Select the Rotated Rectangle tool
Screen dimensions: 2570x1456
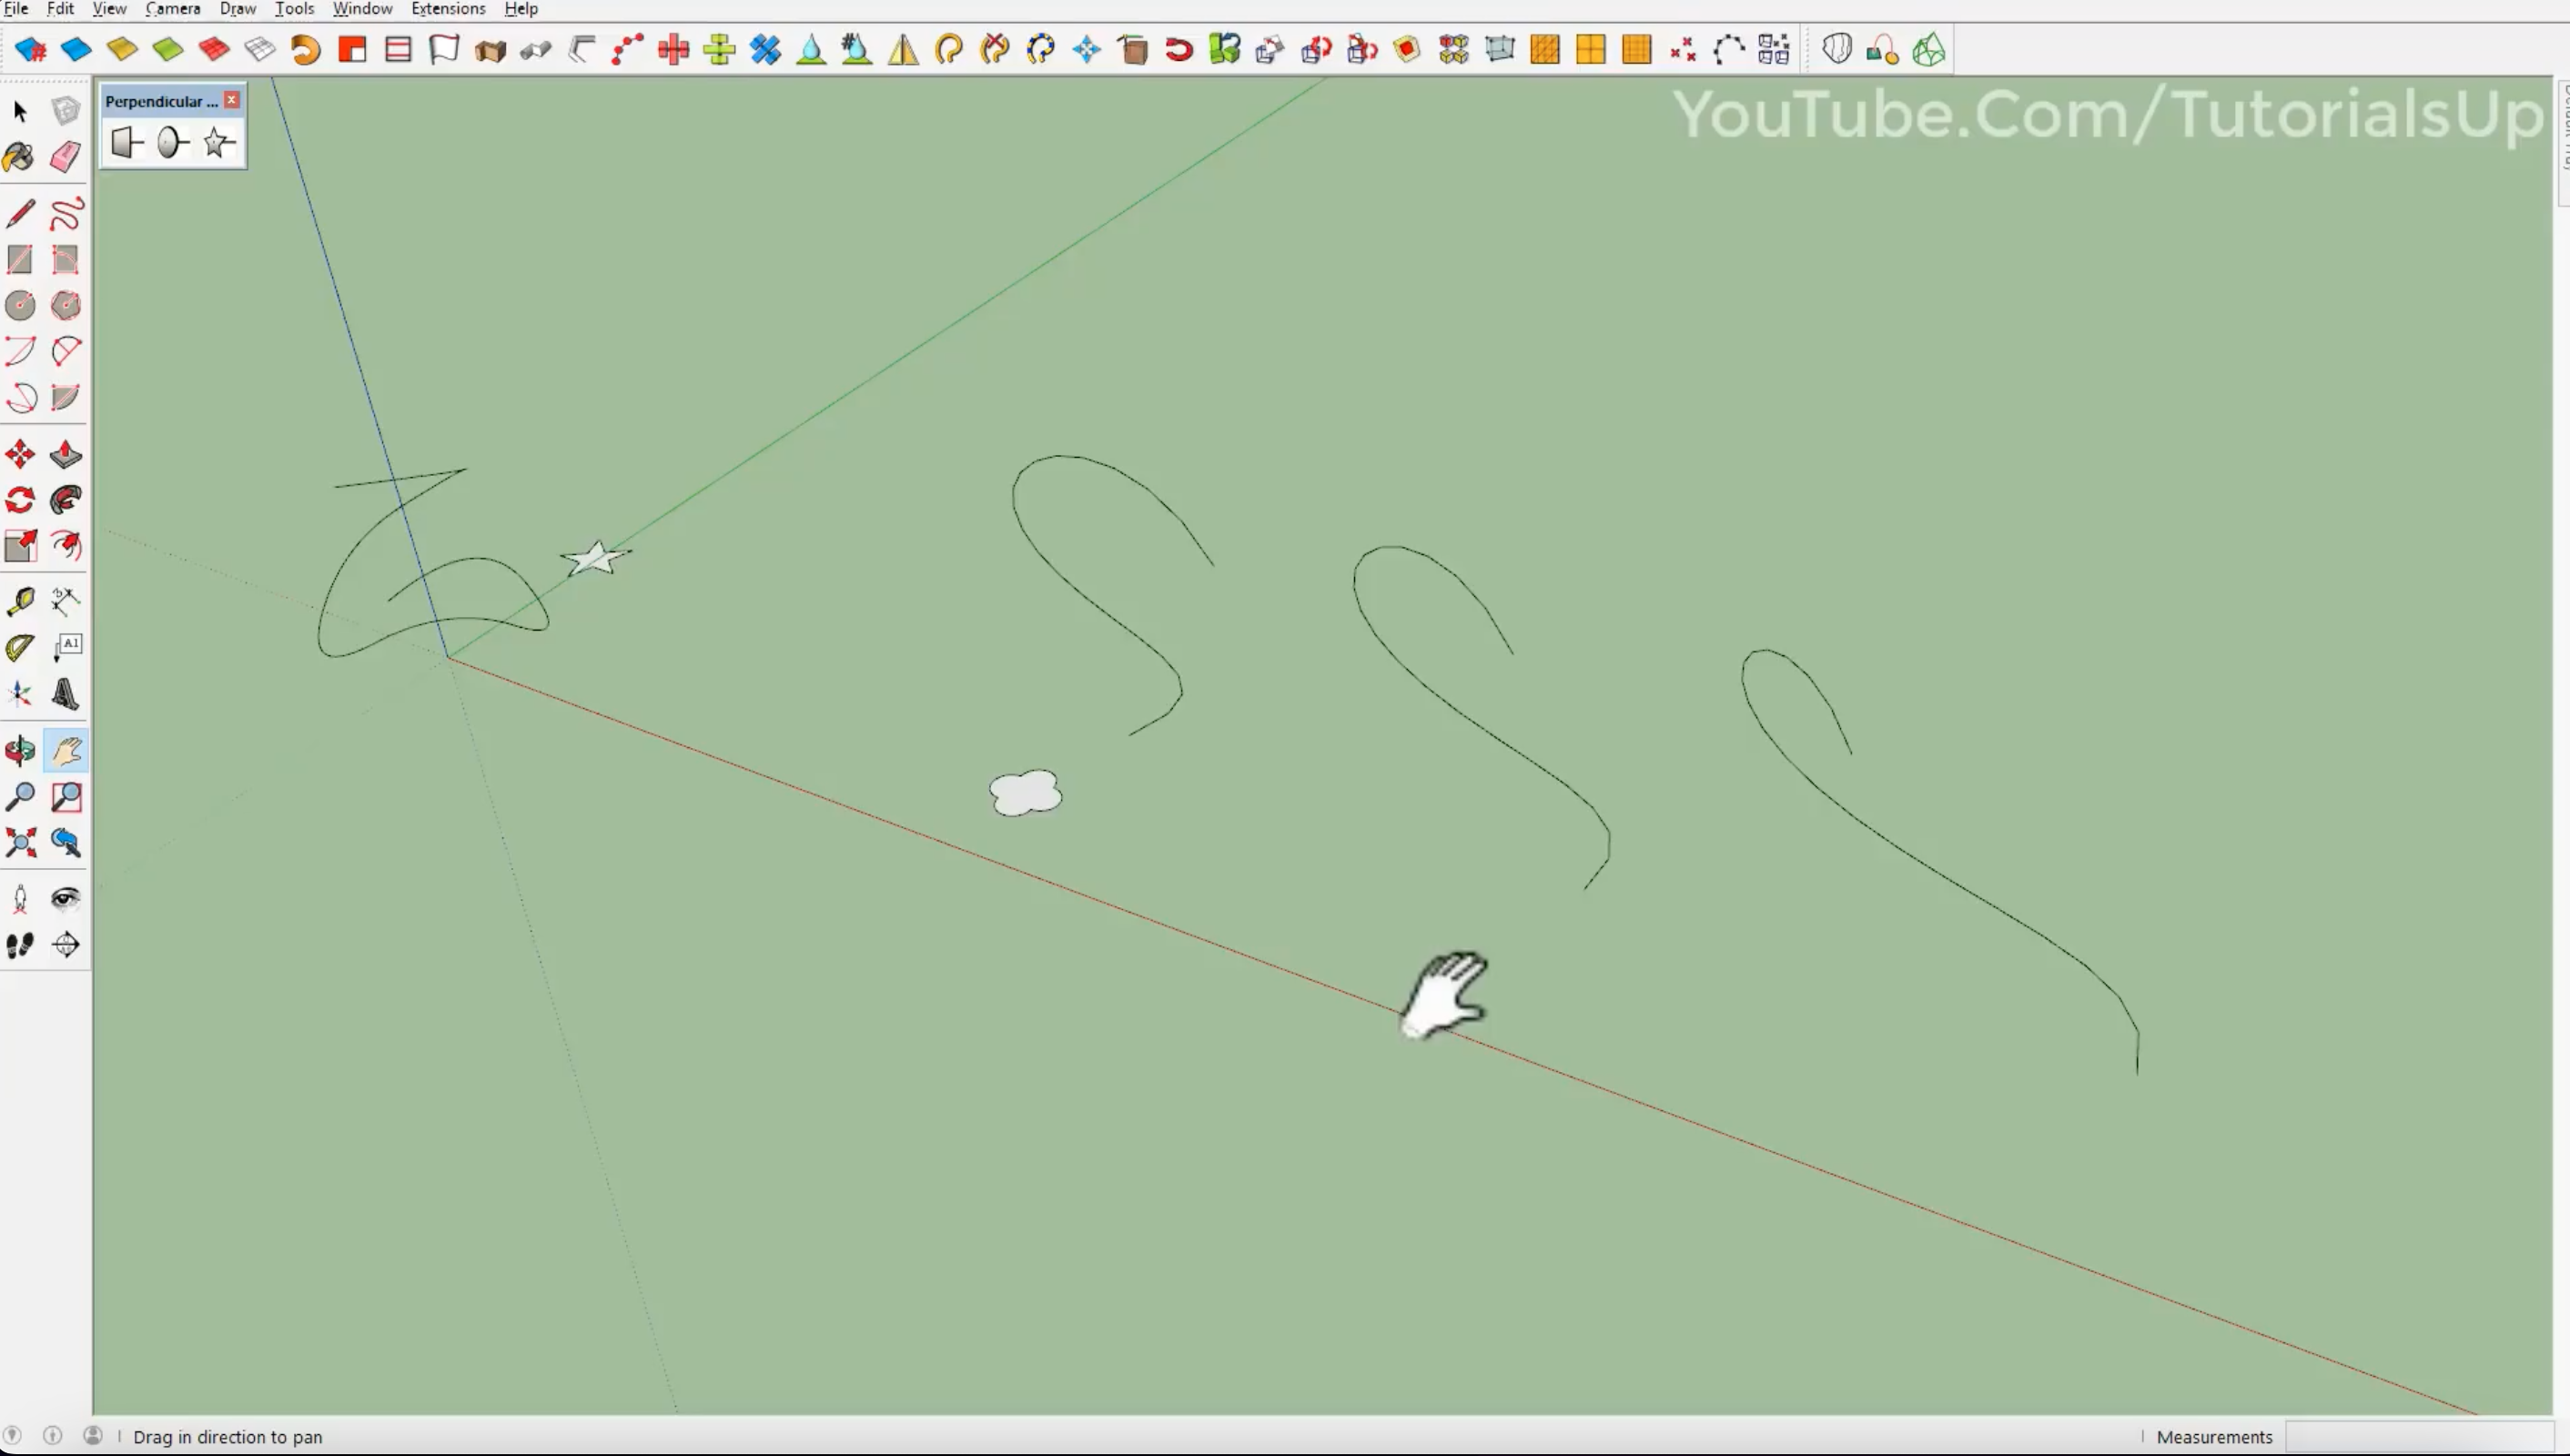(66, 259)
